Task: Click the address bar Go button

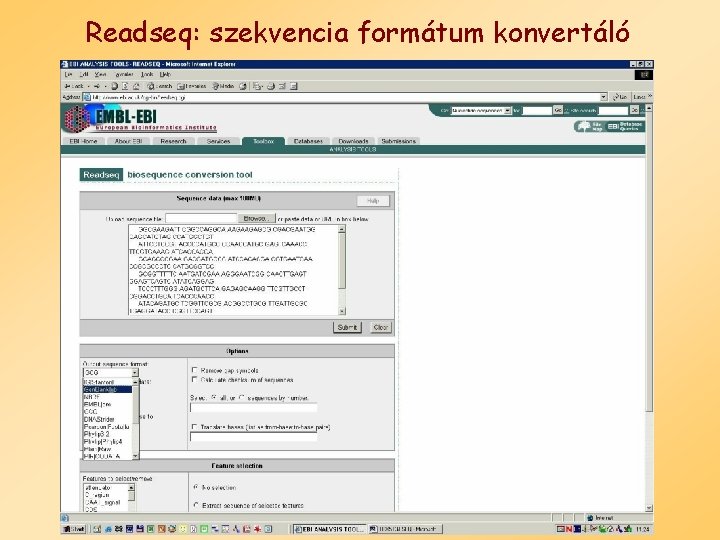Action: point(620,97)
